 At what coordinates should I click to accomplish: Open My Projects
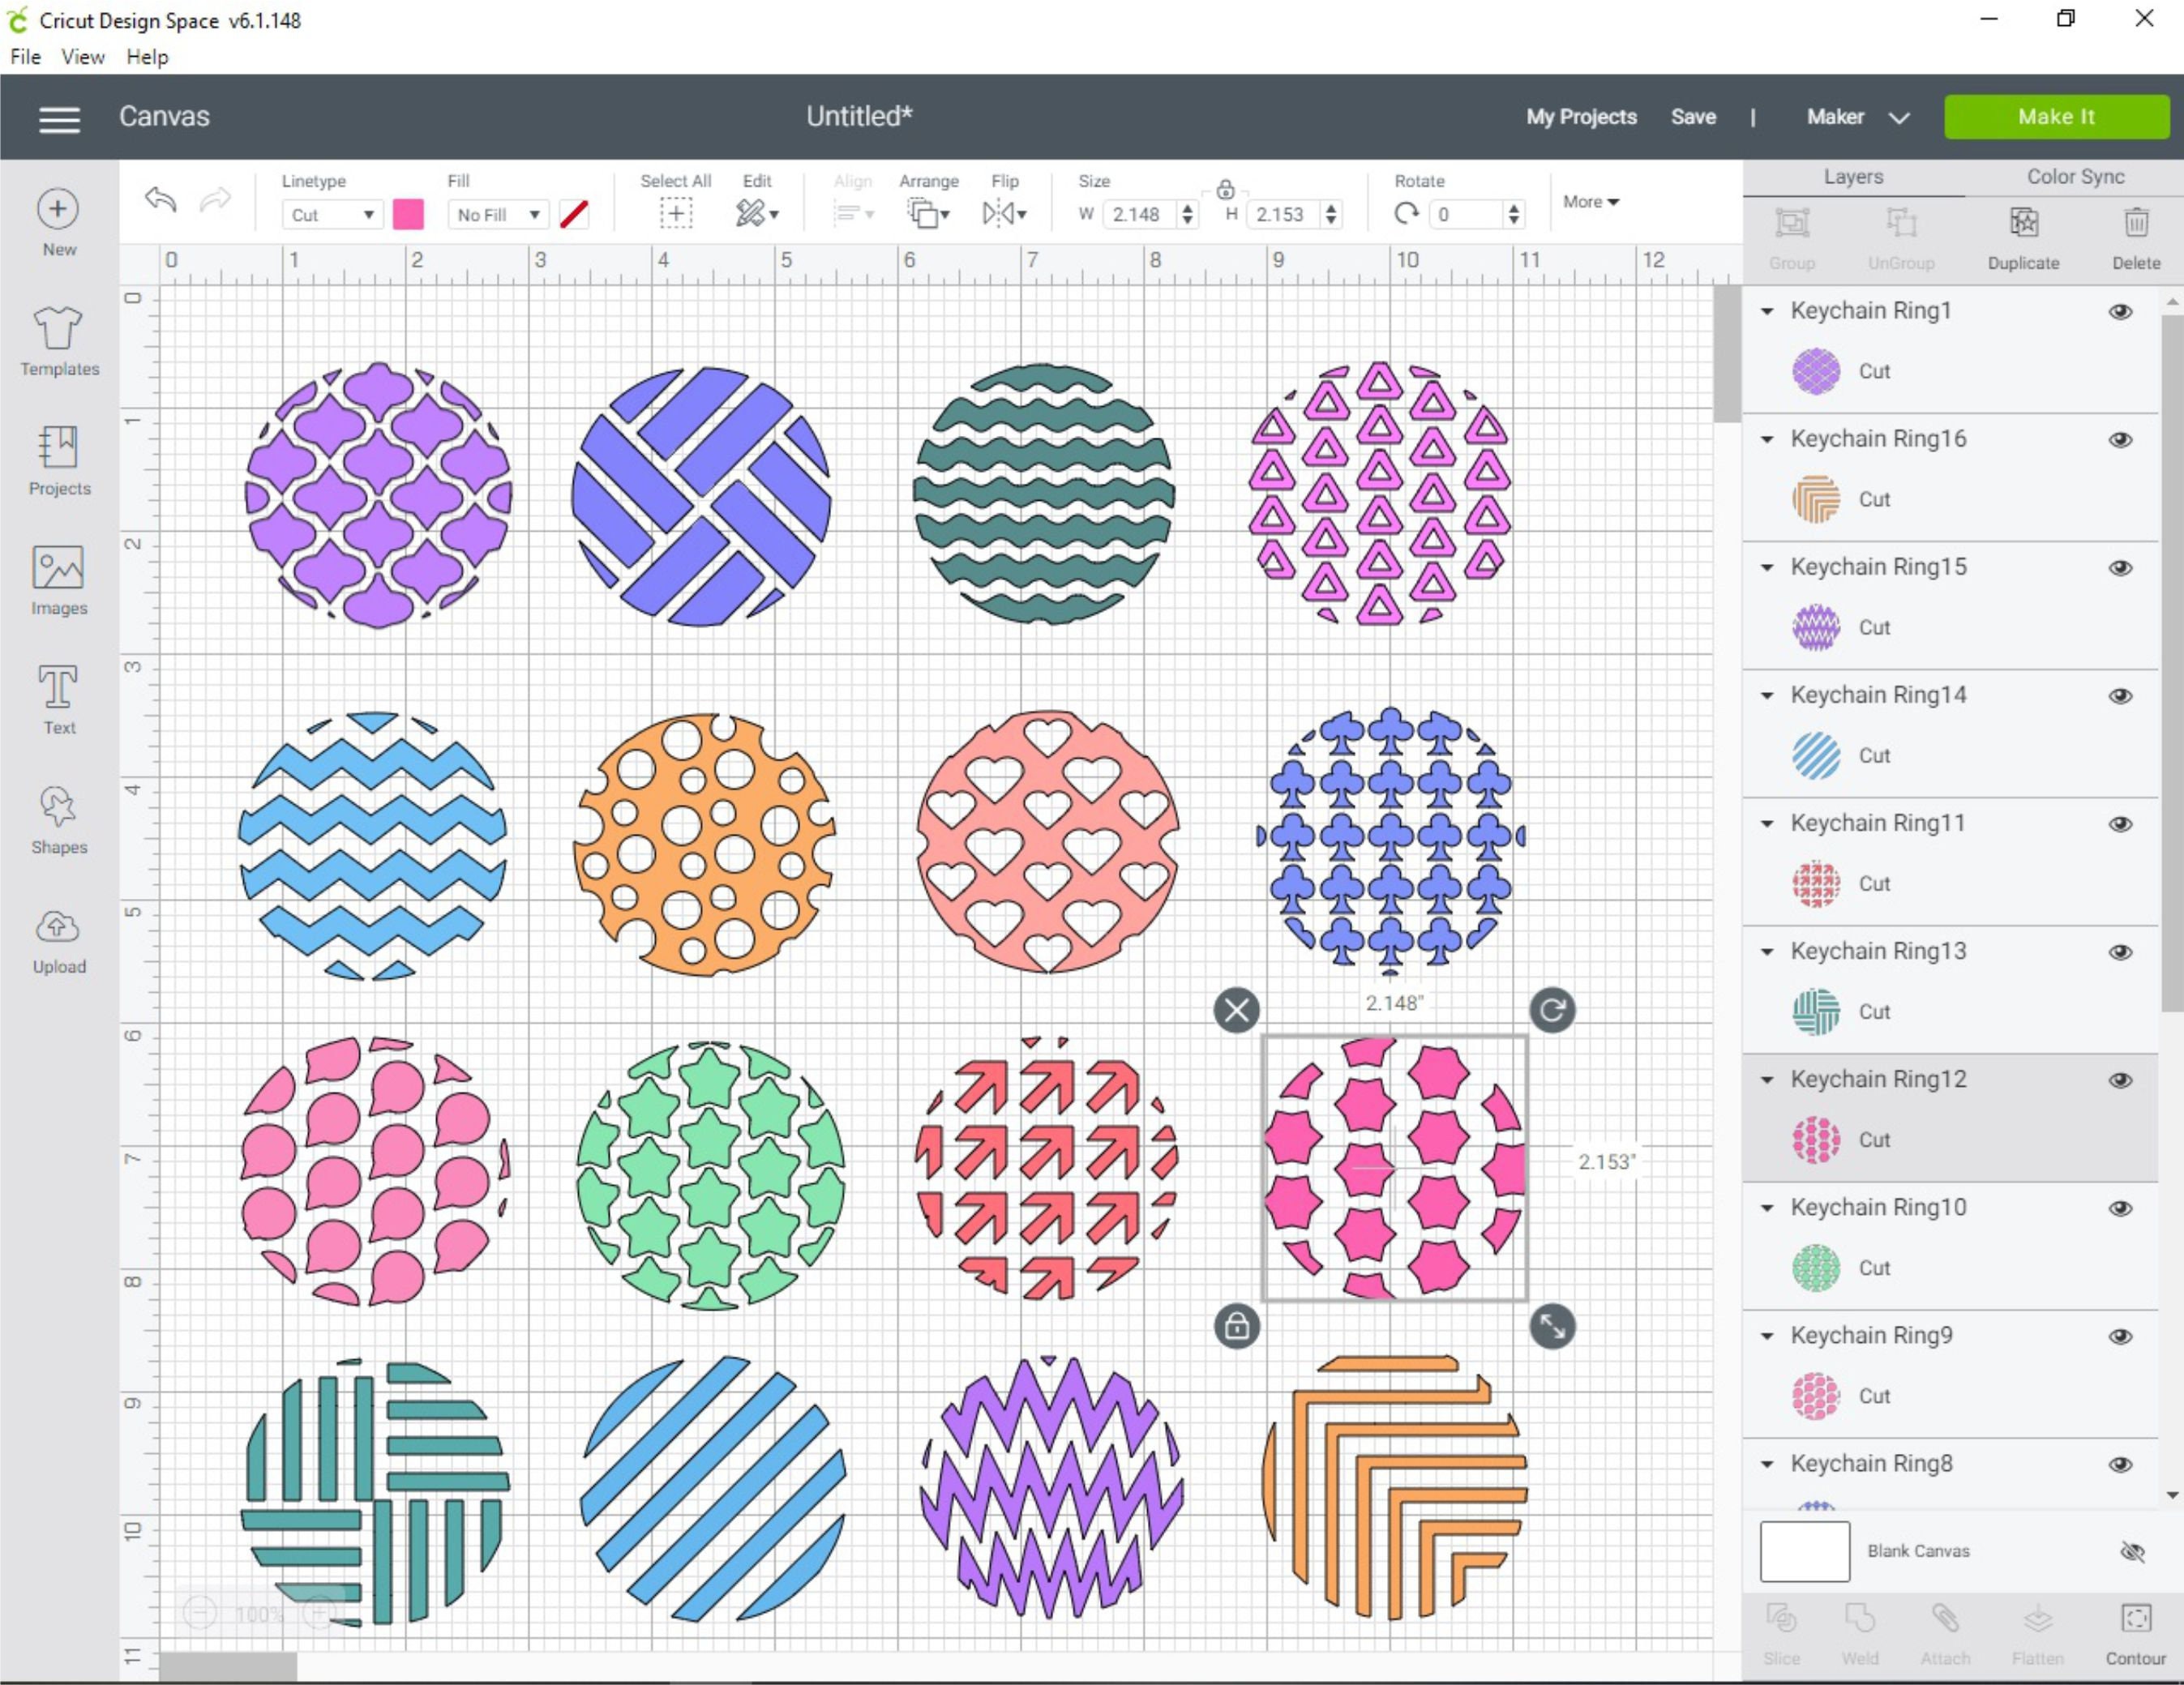[x=1581, y=117]
